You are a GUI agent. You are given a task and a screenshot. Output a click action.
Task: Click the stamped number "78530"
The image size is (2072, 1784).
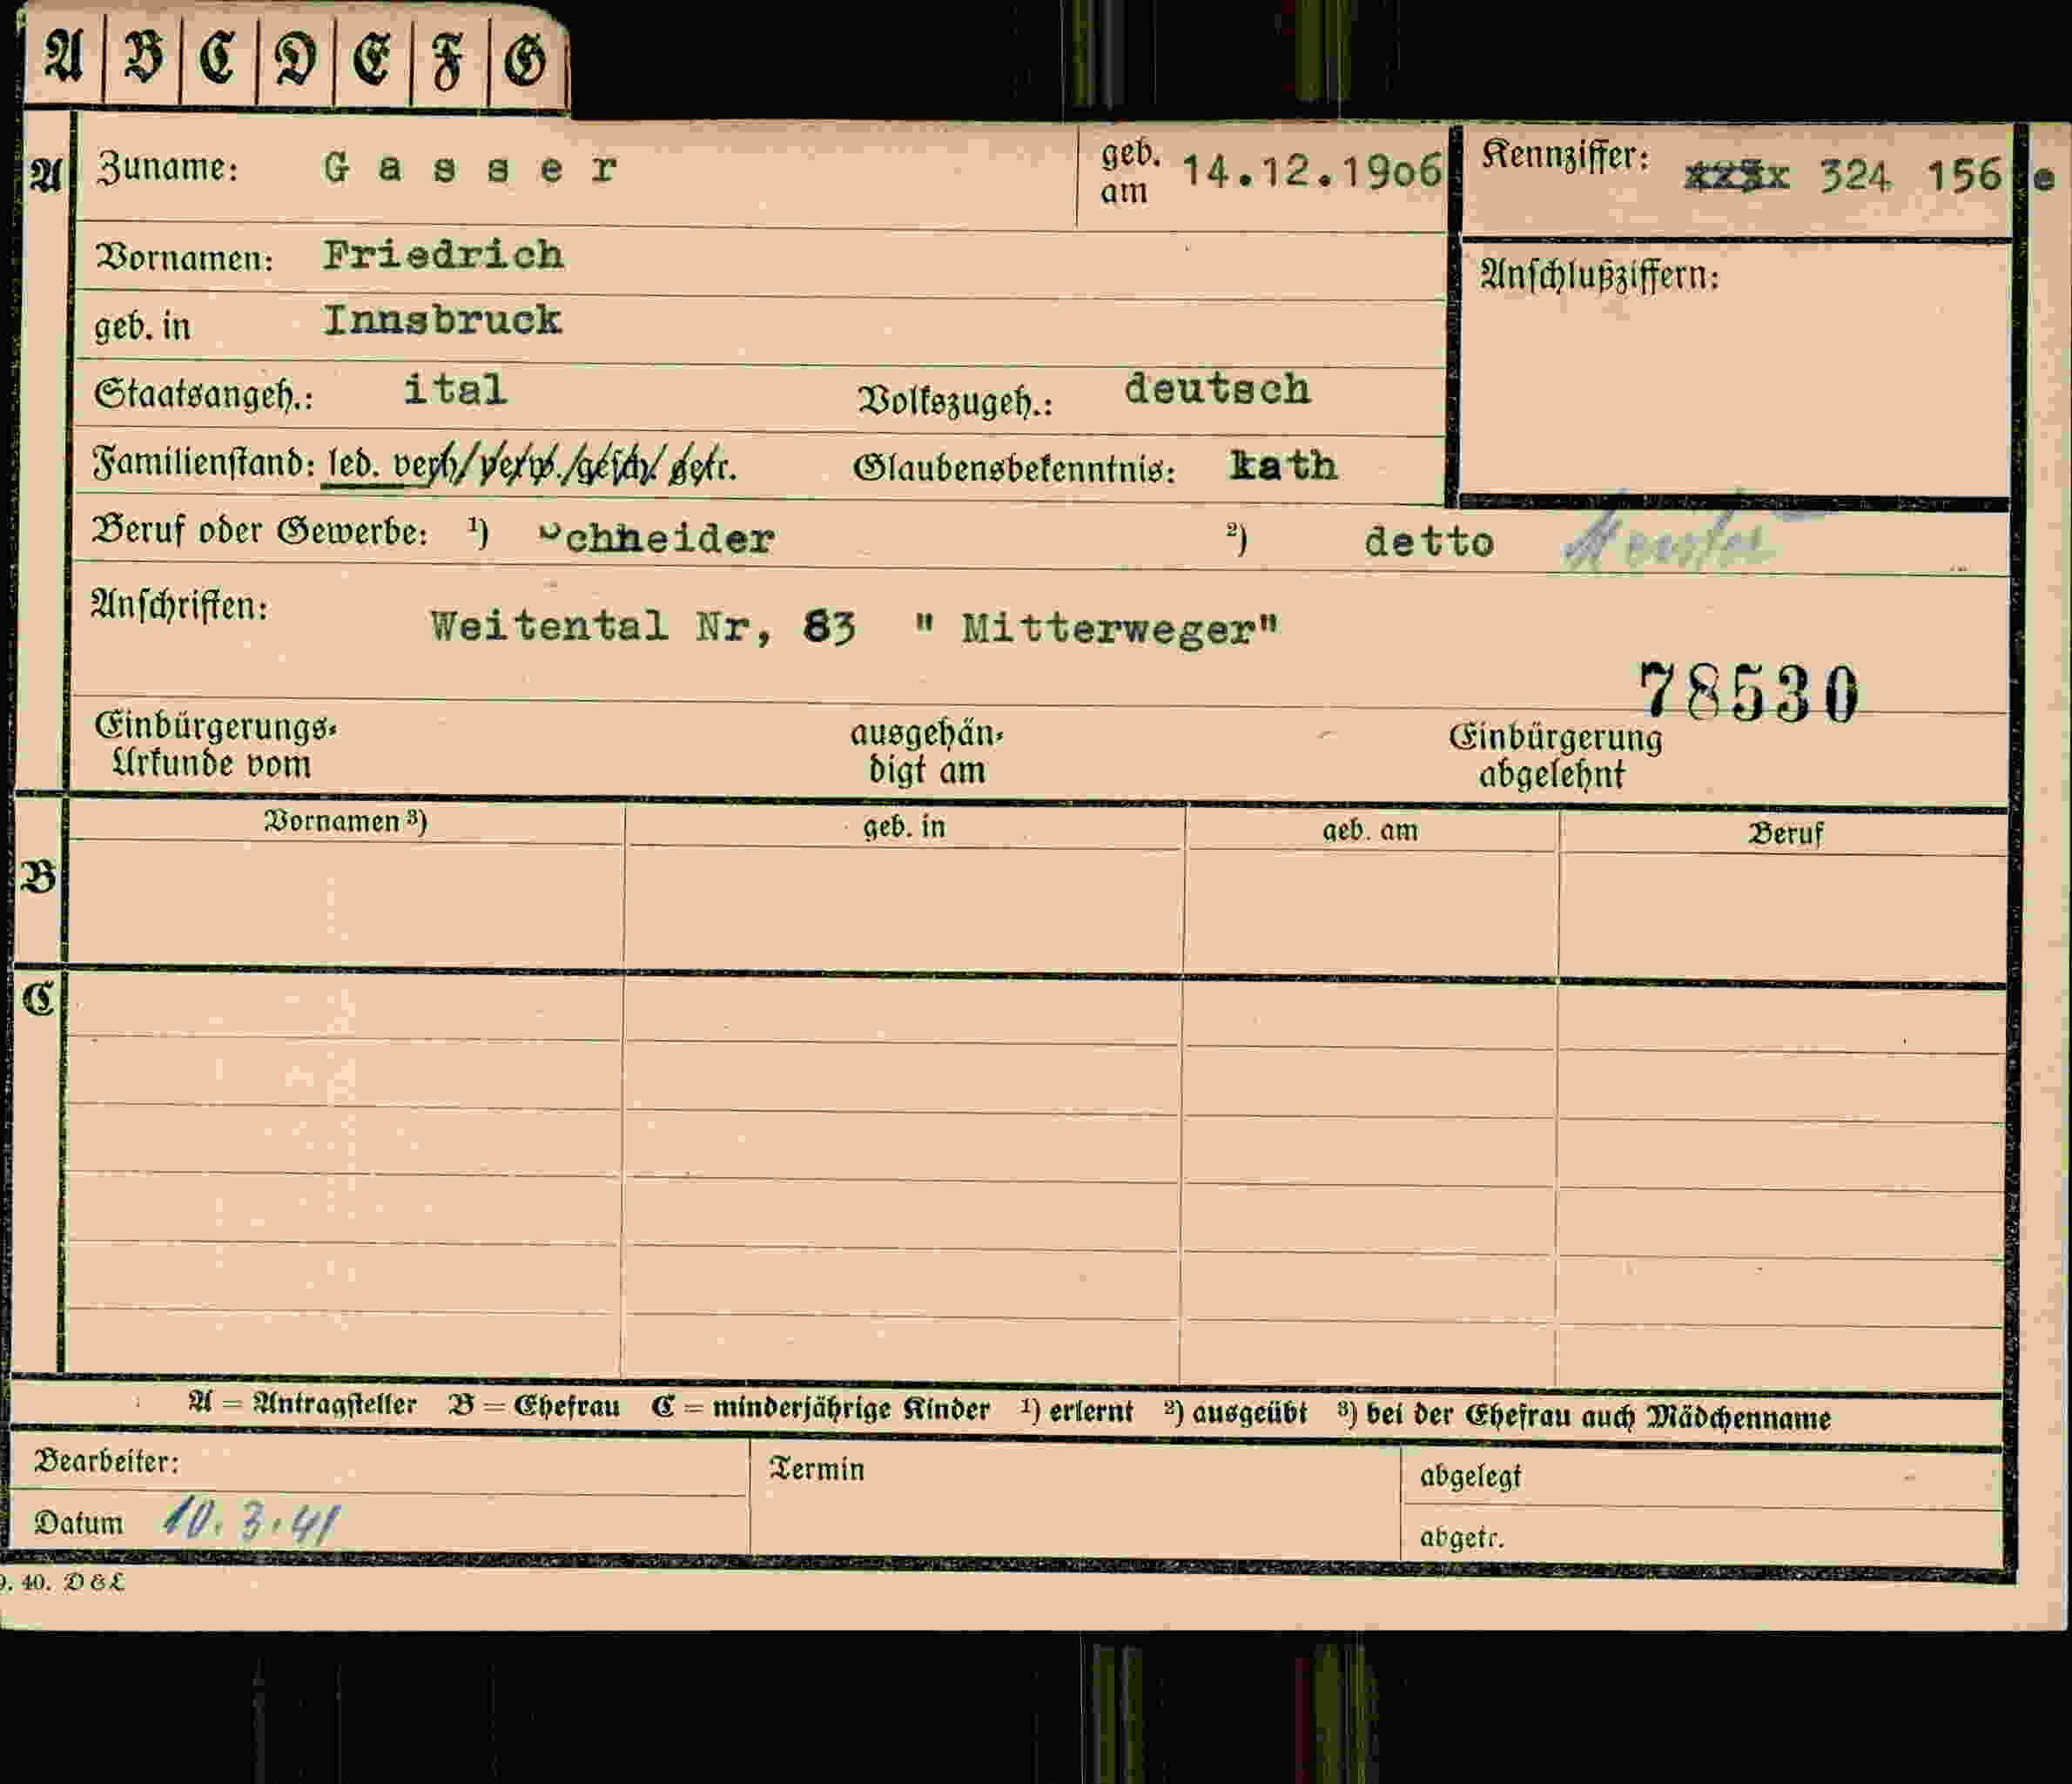click(1749, 691)
